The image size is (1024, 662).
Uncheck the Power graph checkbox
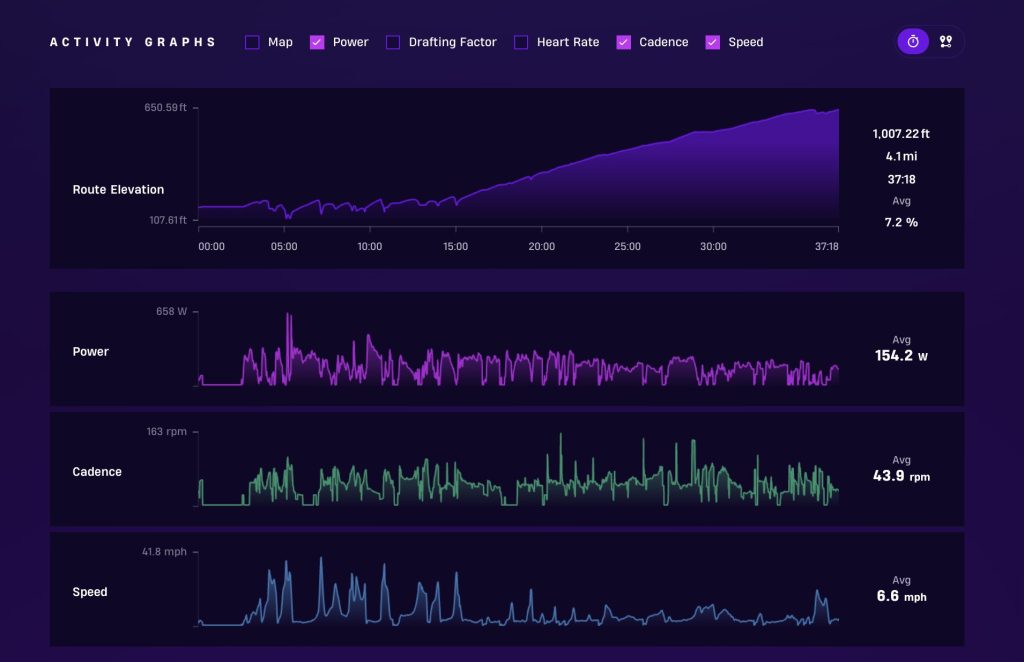[317, 42]
